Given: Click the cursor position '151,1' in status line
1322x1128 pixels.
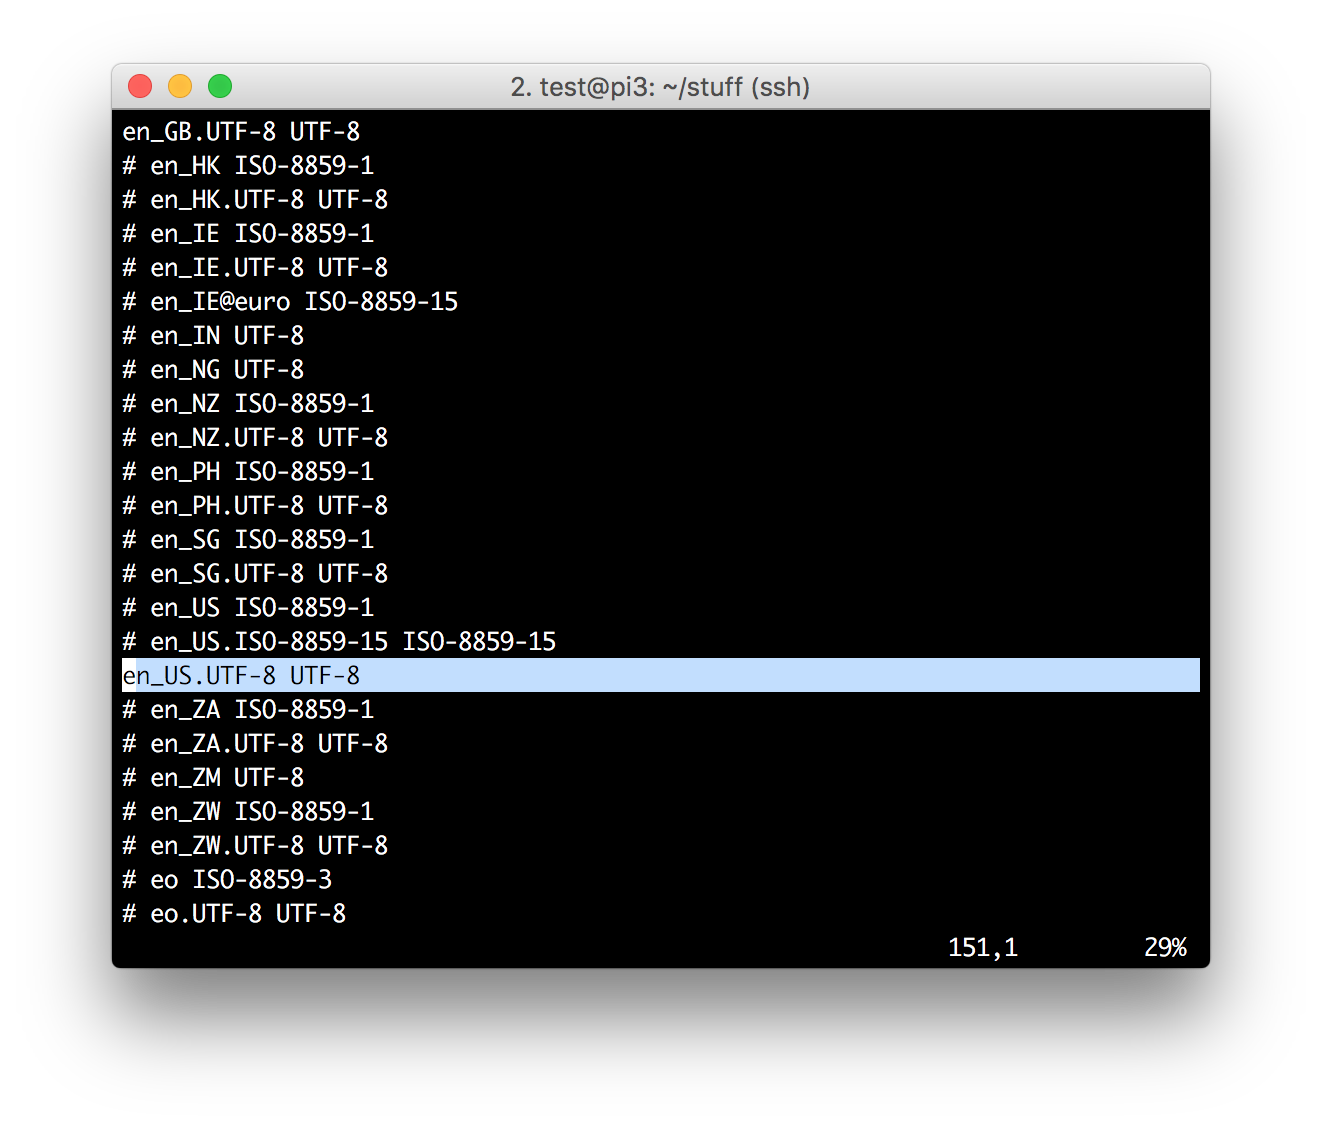Looking at the screenshot, I should (x=983, y=948).
